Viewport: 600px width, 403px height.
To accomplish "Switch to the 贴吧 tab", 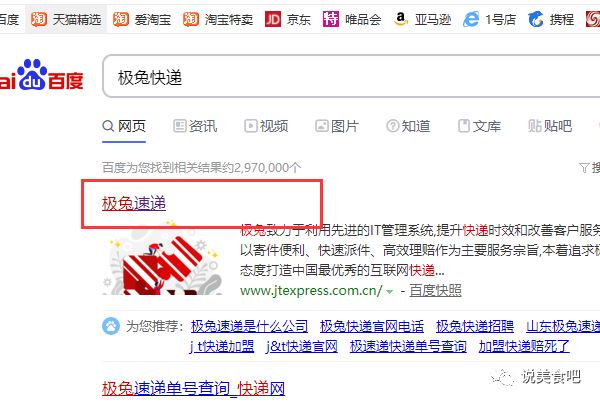I will pyautogui.click(x=550, y=126).
